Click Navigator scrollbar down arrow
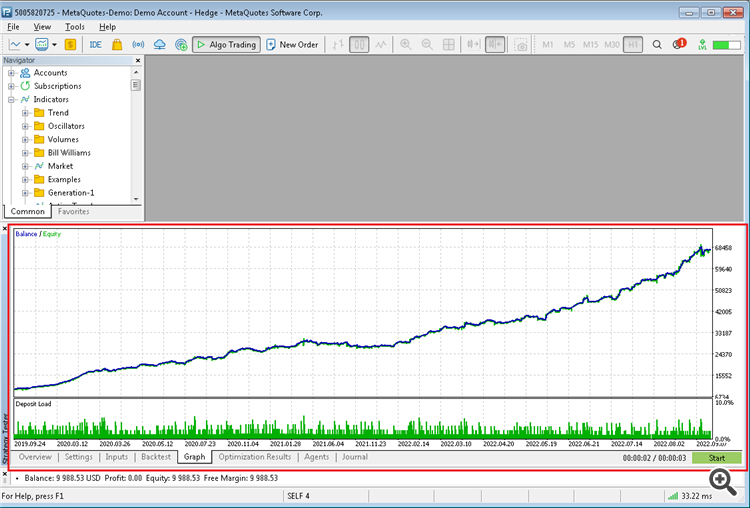Screen dimensions: 750x508 (136, 199)
